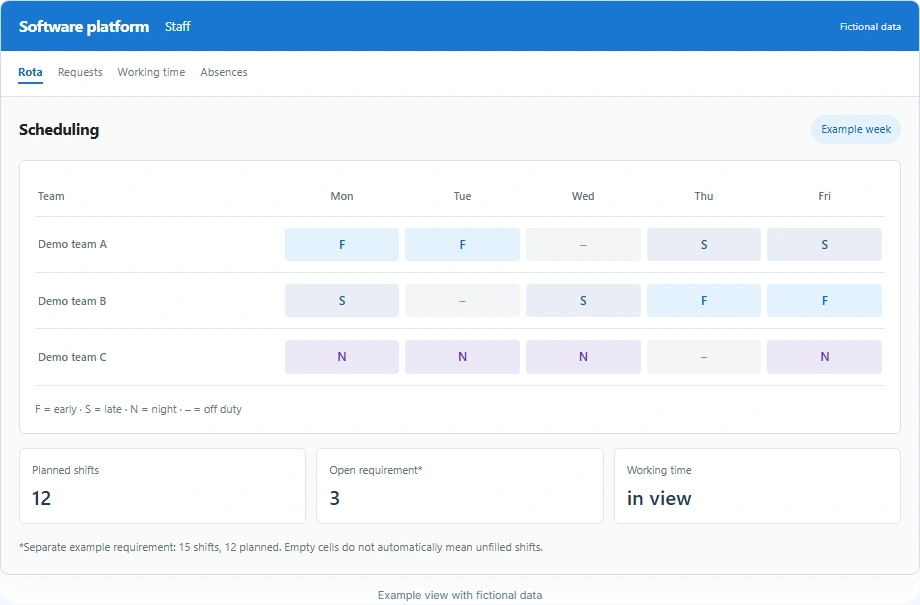The width and height of the screenshot is (920, 605).
Task: Click the Software platform title
Action: 84,26
